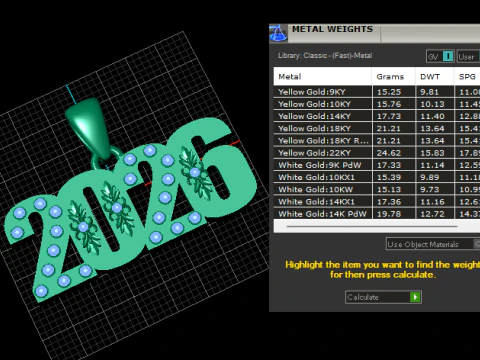480x360 pixels.
Task: Select the Yellow Gold:9KY row
Action: (377, 92)
